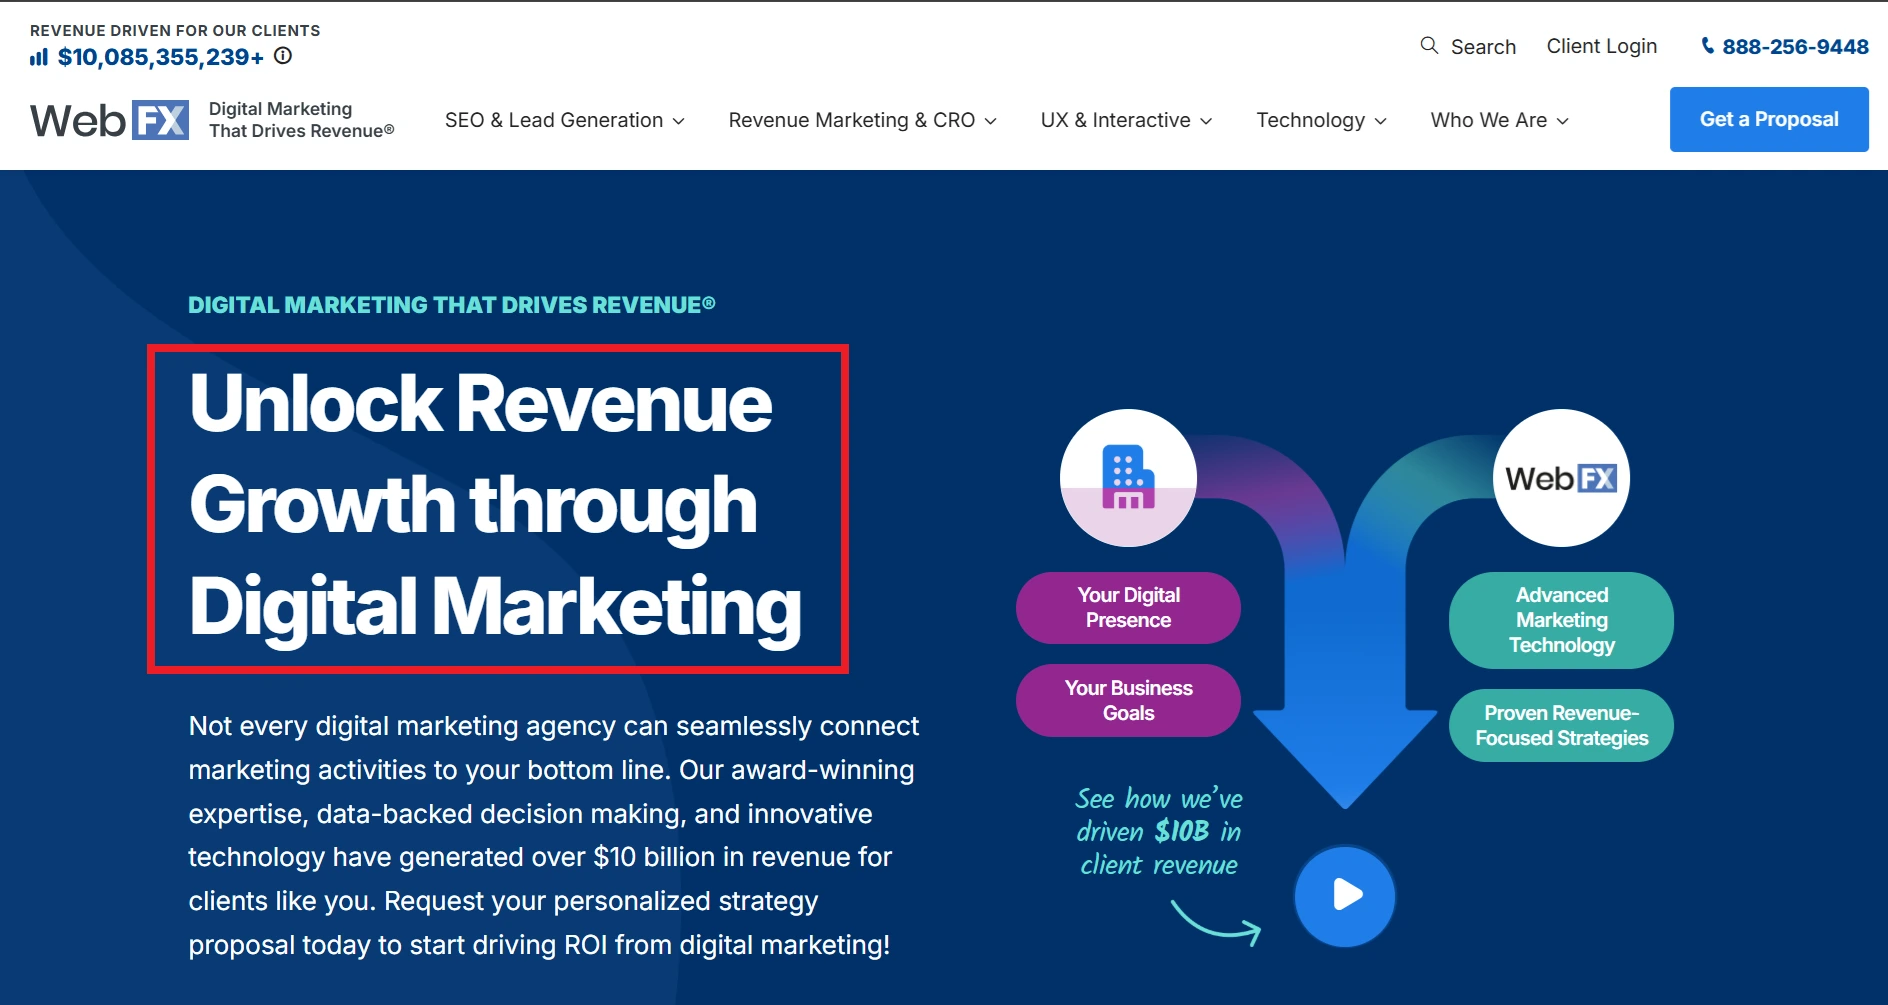Click the bar chart icon near $10,085,355,239+

39,57
